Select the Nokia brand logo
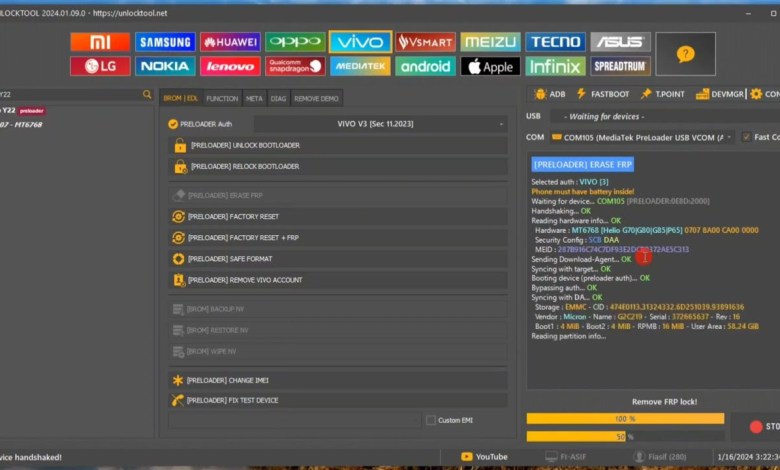 click(165, 66)
